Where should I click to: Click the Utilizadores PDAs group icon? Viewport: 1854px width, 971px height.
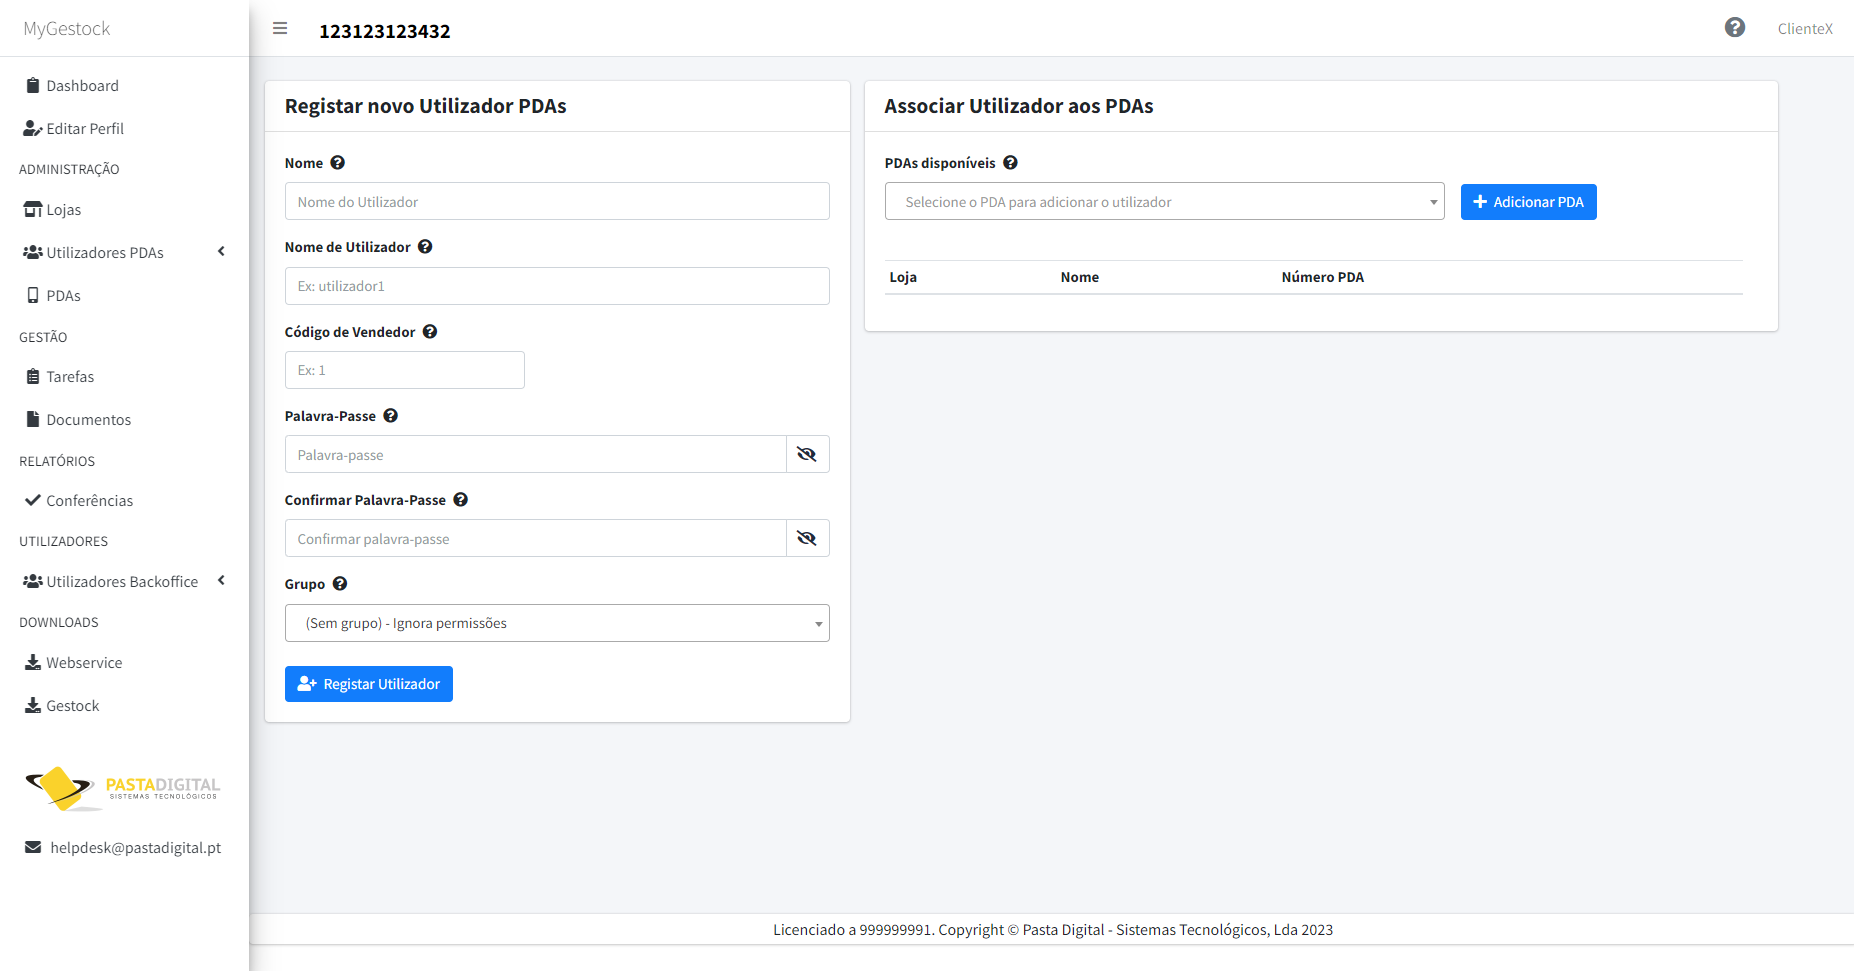click(x=33, y=253)
